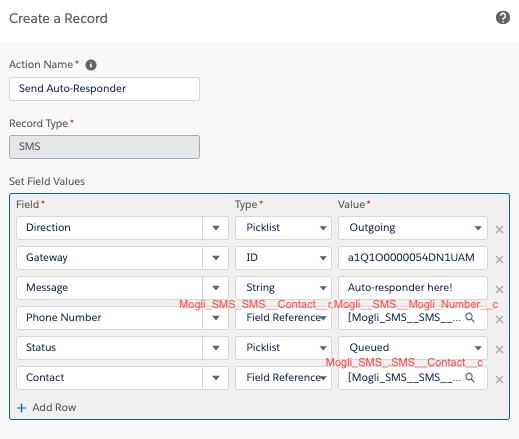The image size is (519, 439).
Task: Remove the Contact field row
Action: [499, 379]
